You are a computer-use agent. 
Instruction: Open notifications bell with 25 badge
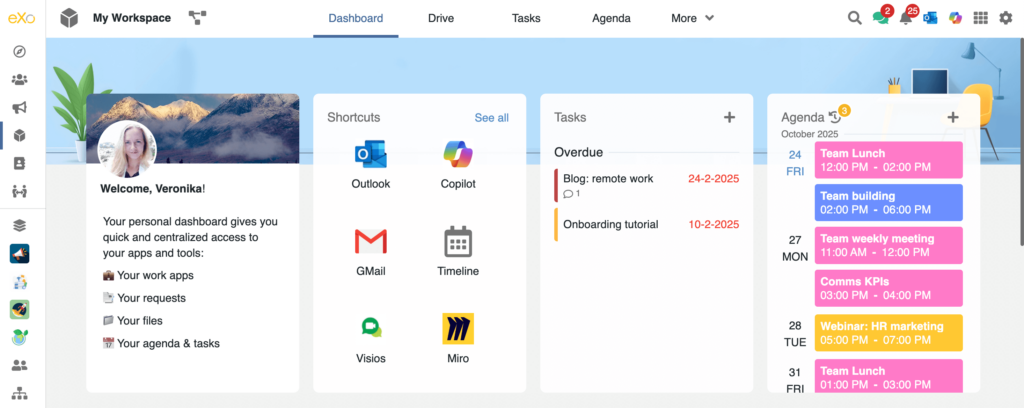[x=906, y=18]
